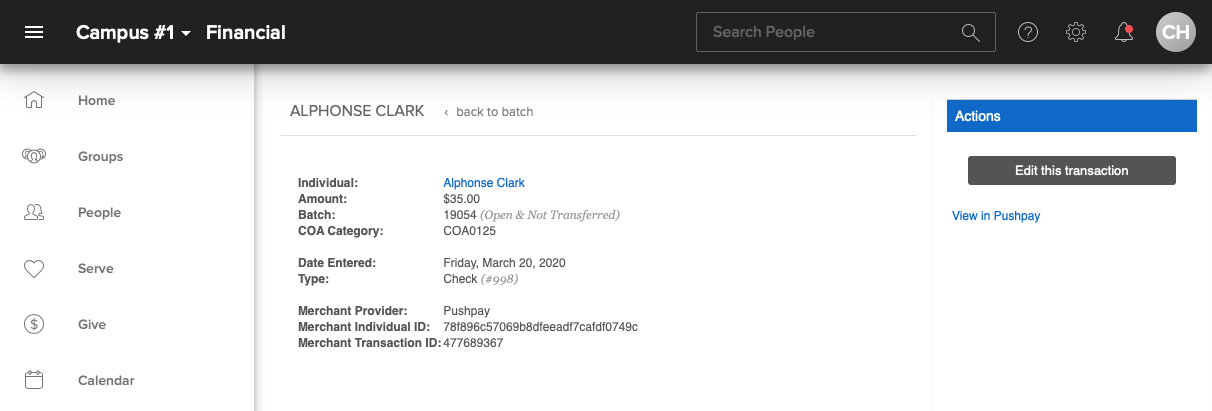
Task: Select Calendar menu item label
Action: coord(106,380)
